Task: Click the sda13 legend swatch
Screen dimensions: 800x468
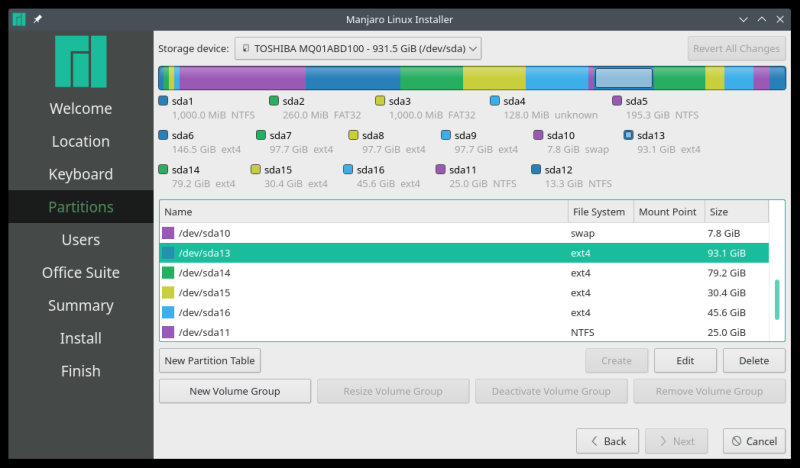Action: pos(629,135)
